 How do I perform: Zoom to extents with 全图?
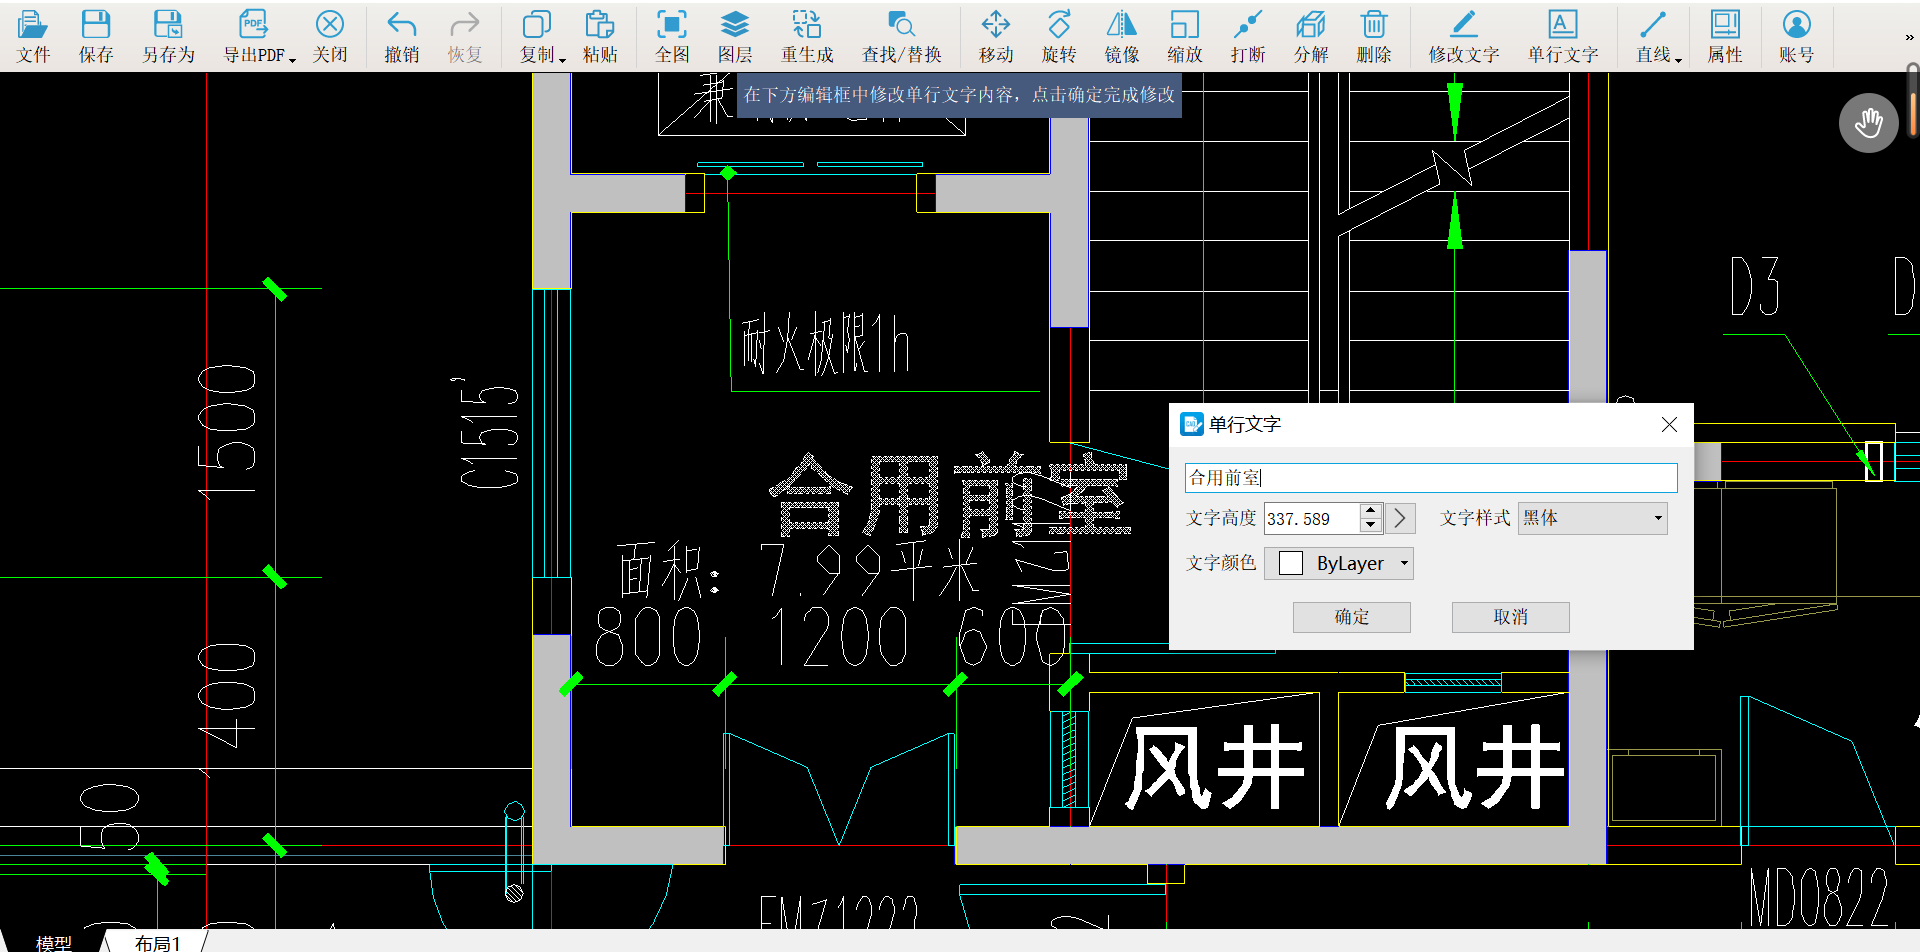coord(672,37)
